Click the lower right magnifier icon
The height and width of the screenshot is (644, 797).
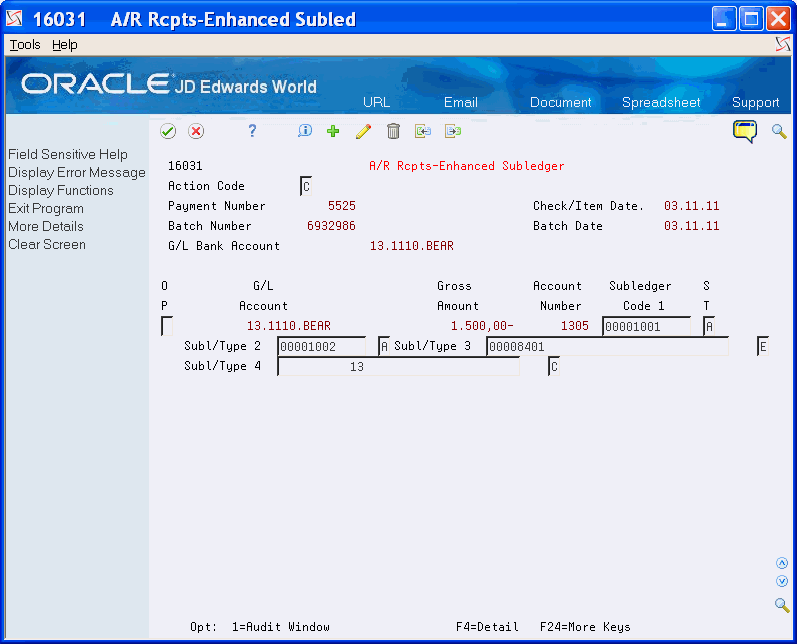(782, 605)
